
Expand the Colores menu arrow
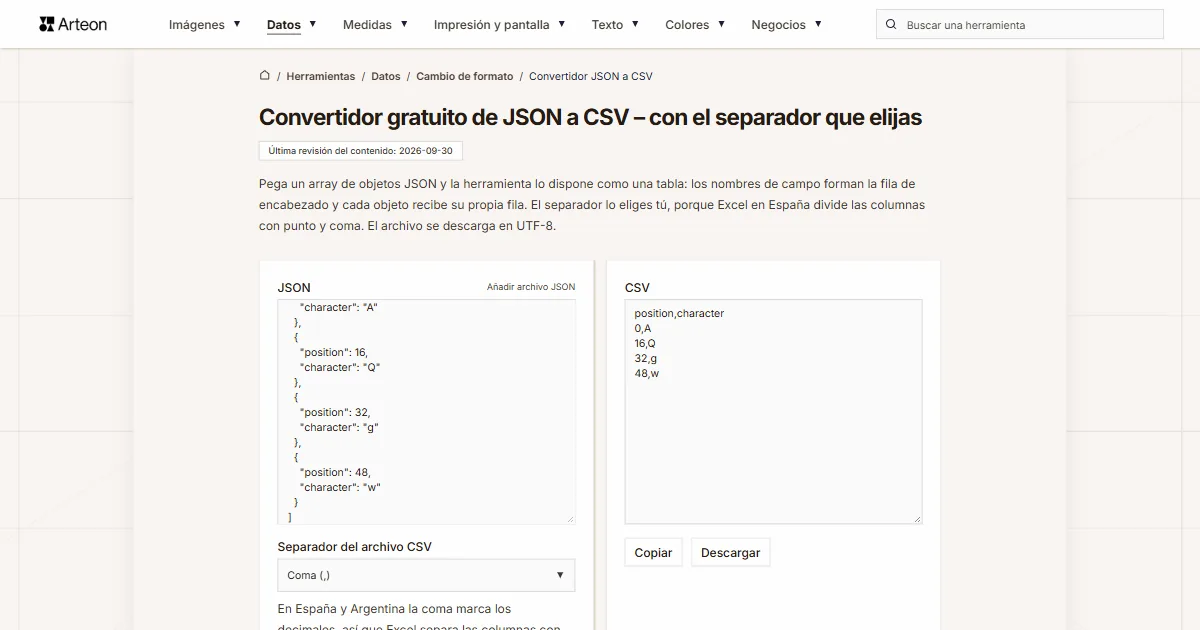pyautogui.click(x=721, y=23)
